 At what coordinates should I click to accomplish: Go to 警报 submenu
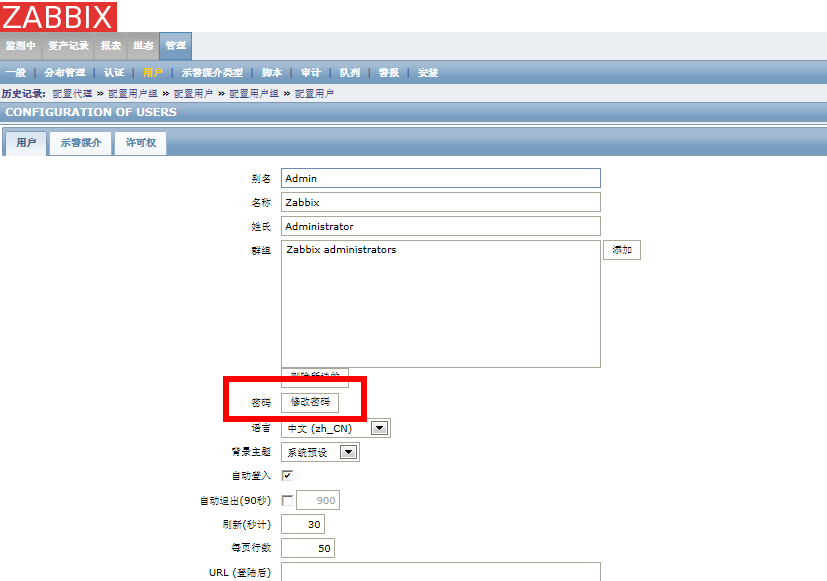click(389, 73)
